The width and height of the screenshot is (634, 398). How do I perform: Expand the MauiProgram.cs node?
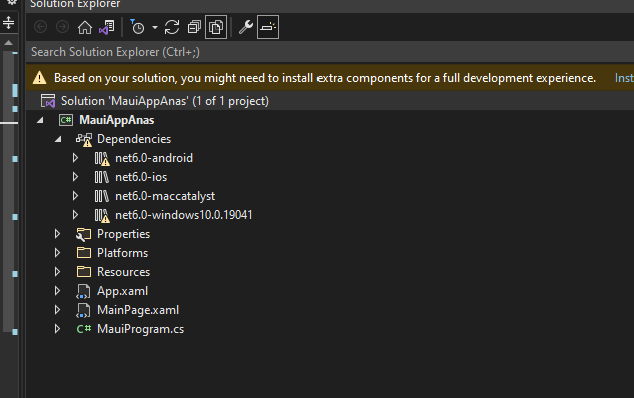point(57,329)
